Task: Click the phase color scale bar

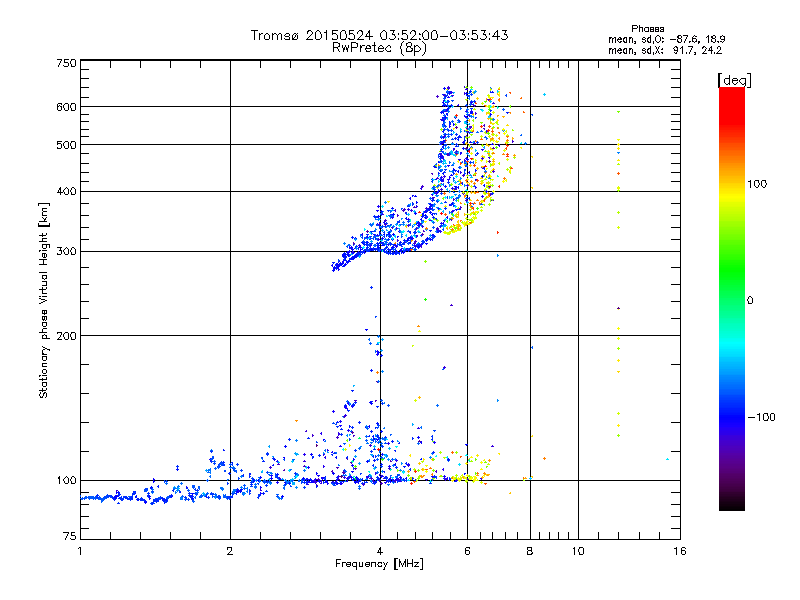Action: point(732,298)
